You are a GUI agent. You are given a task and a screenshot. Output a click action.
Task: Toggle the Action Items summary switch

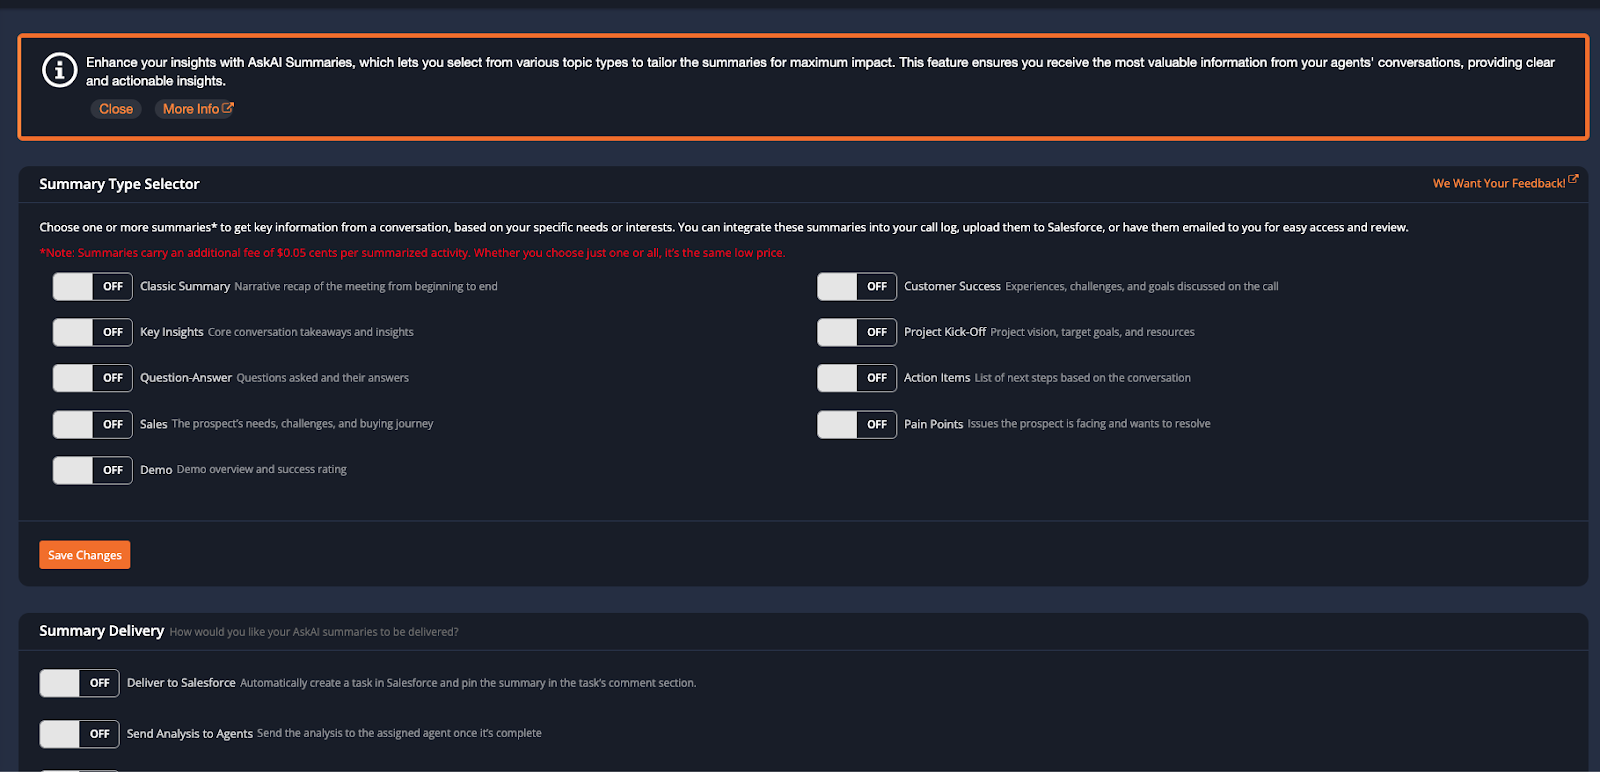[856, 378]
